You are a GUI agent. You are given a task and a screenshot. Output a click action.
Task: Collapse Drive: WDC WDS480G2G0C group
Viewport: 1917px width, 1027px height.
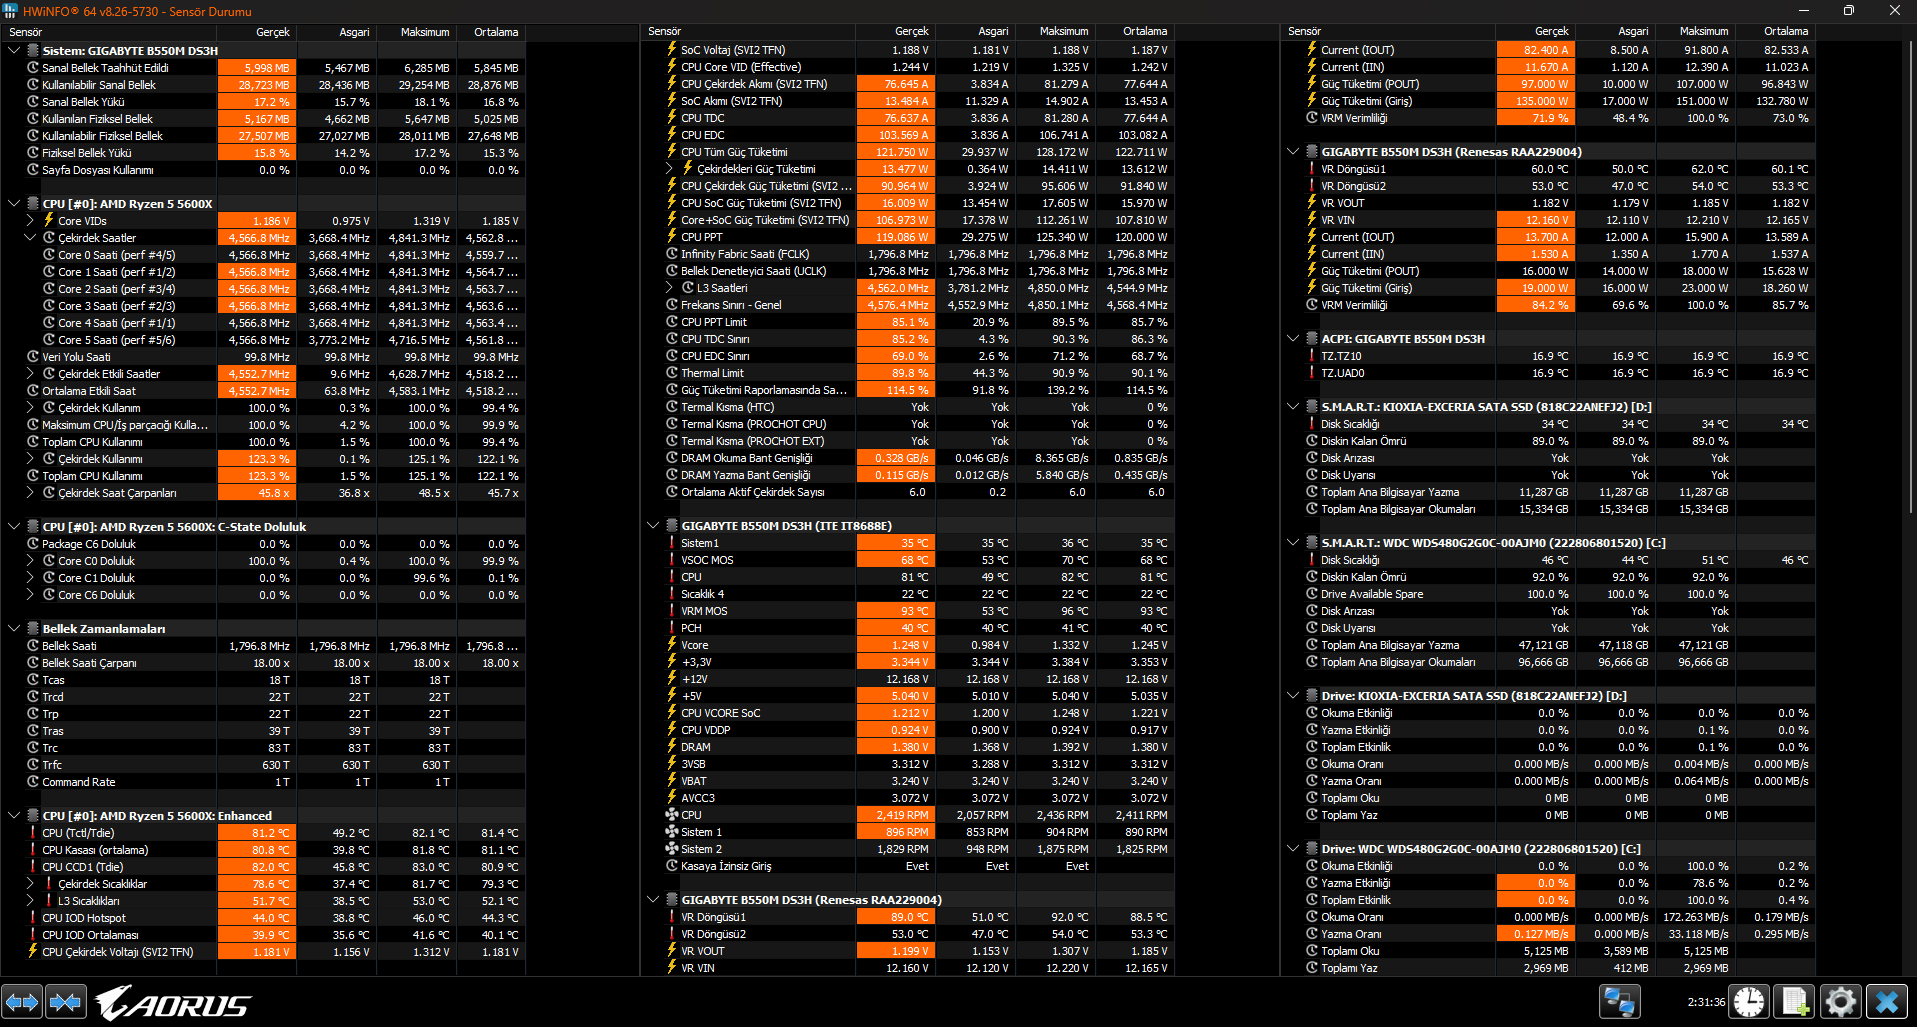pyautogui.click(x=1293, y=849)
